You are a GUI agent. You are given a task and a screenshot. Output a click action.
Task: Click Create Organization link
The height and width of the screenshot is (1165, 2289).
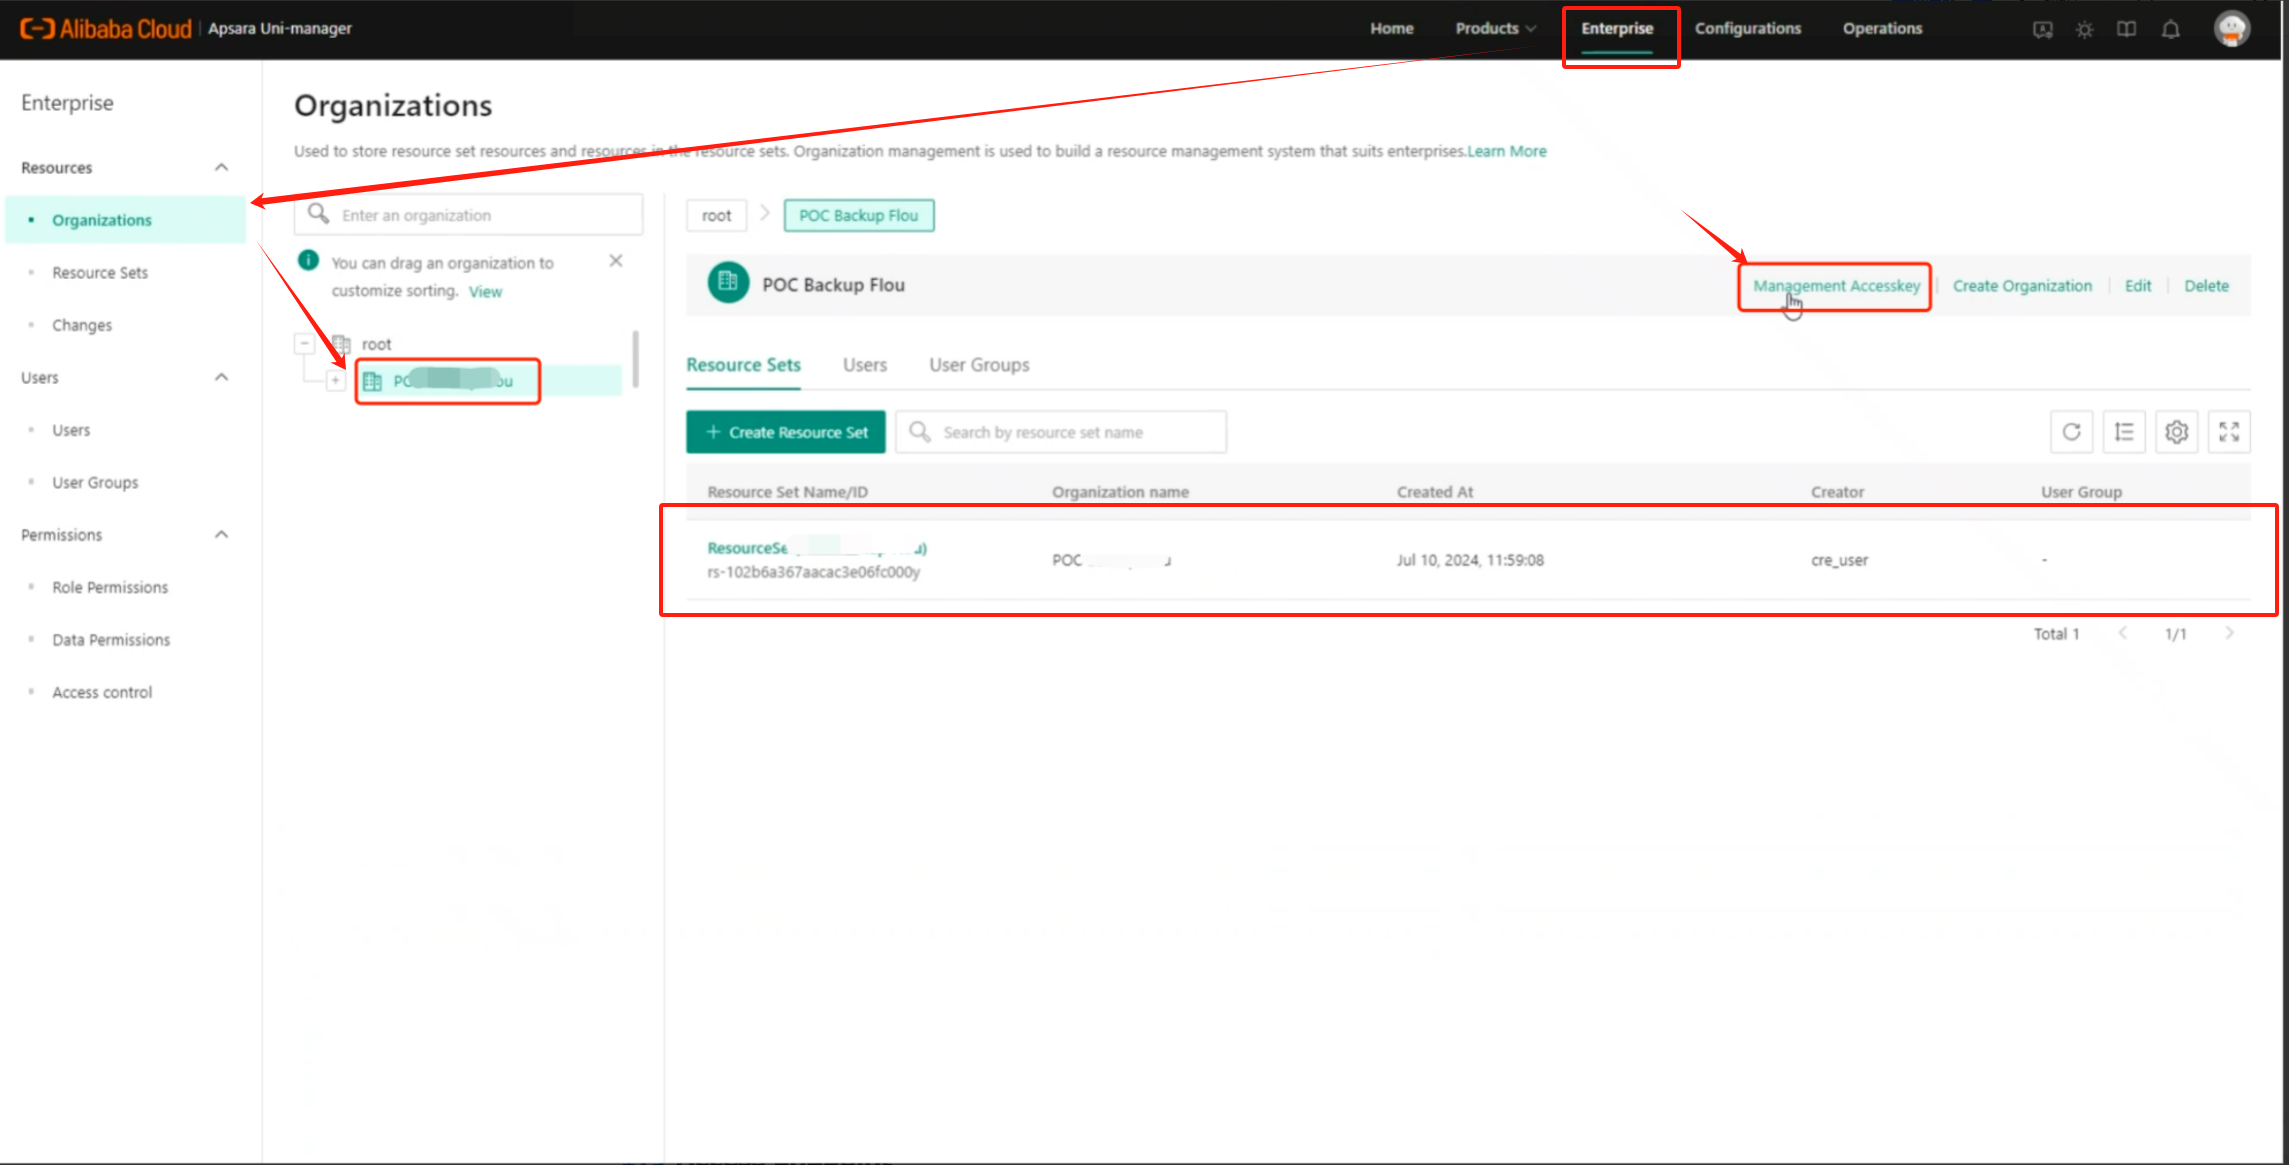point(2022,286)
